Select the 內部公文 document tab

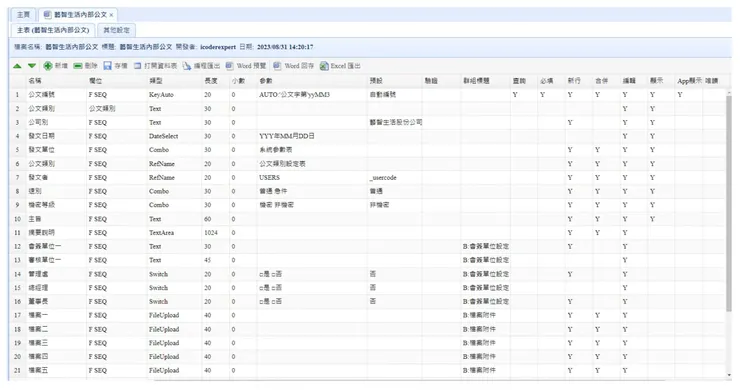point(77,15)
